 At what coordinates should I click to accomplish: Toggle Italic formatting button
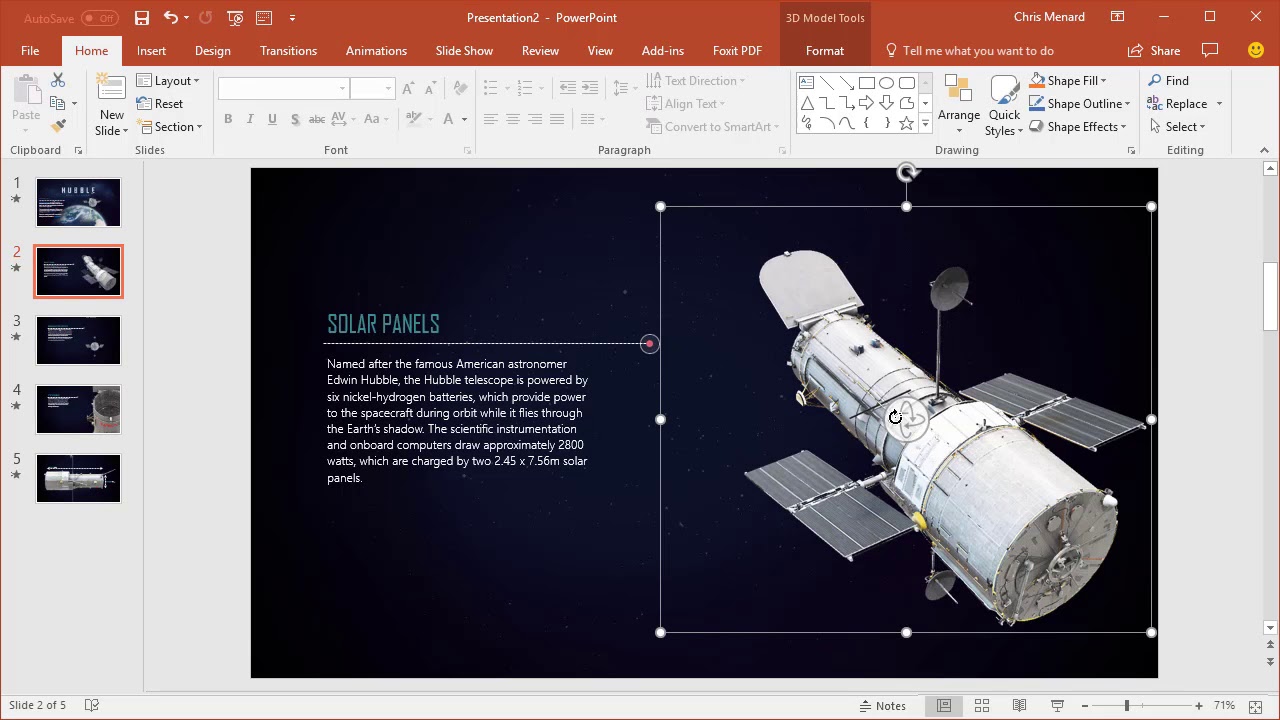(250, 119)
